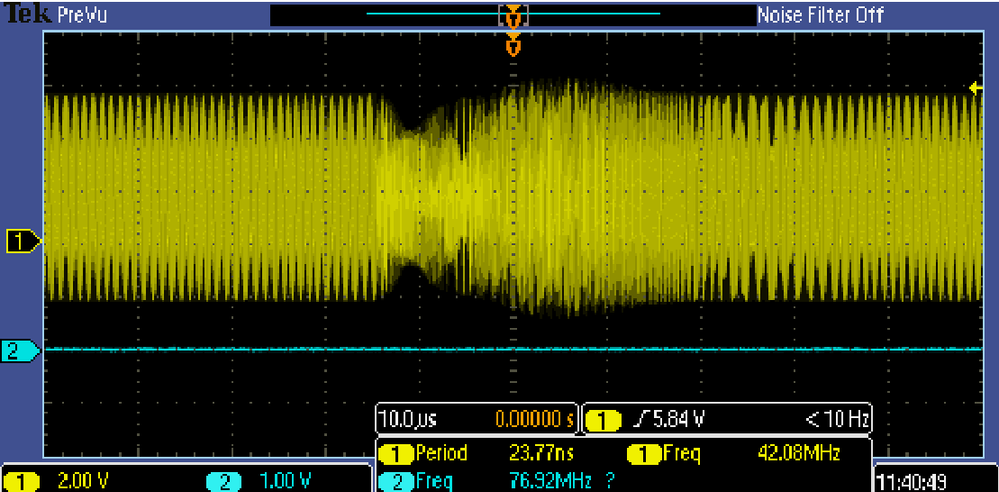Click the channel 1 trigger source badge
The image size is (999, 492).
coord(603,419)
